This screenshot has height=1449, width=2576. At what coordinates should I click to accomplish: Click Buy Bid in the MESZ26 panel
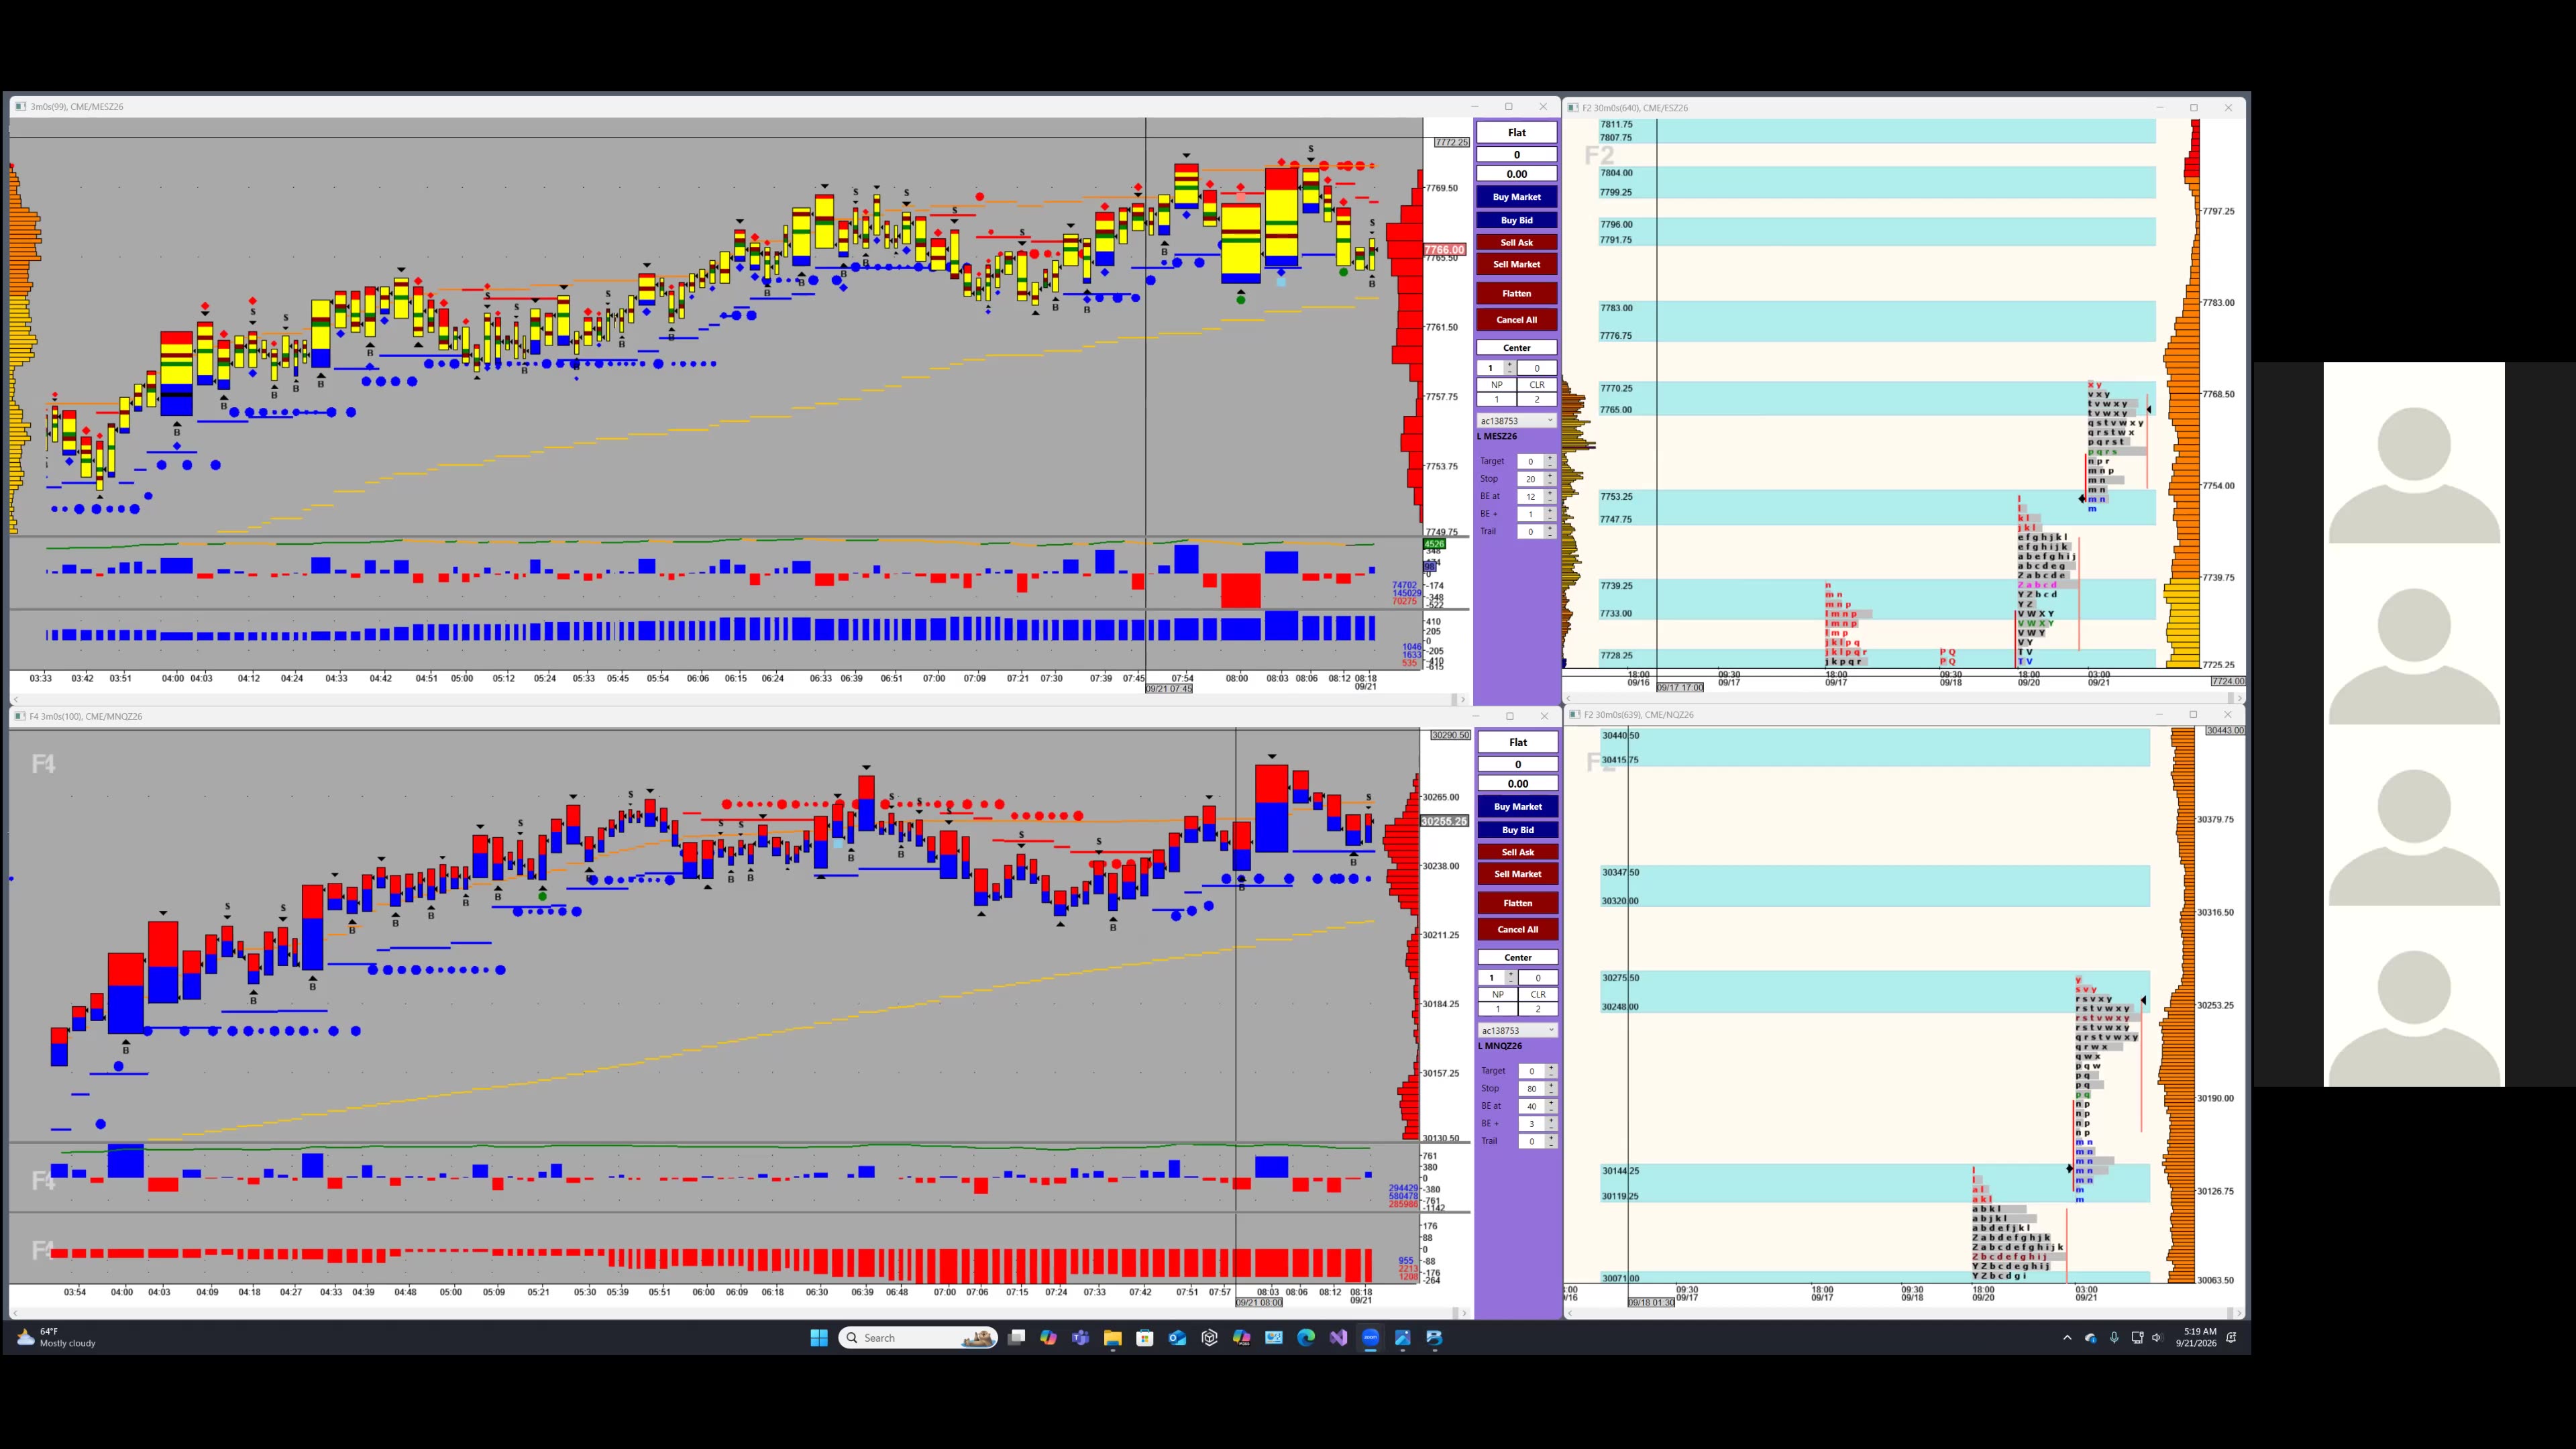(x=1516, y=220)
